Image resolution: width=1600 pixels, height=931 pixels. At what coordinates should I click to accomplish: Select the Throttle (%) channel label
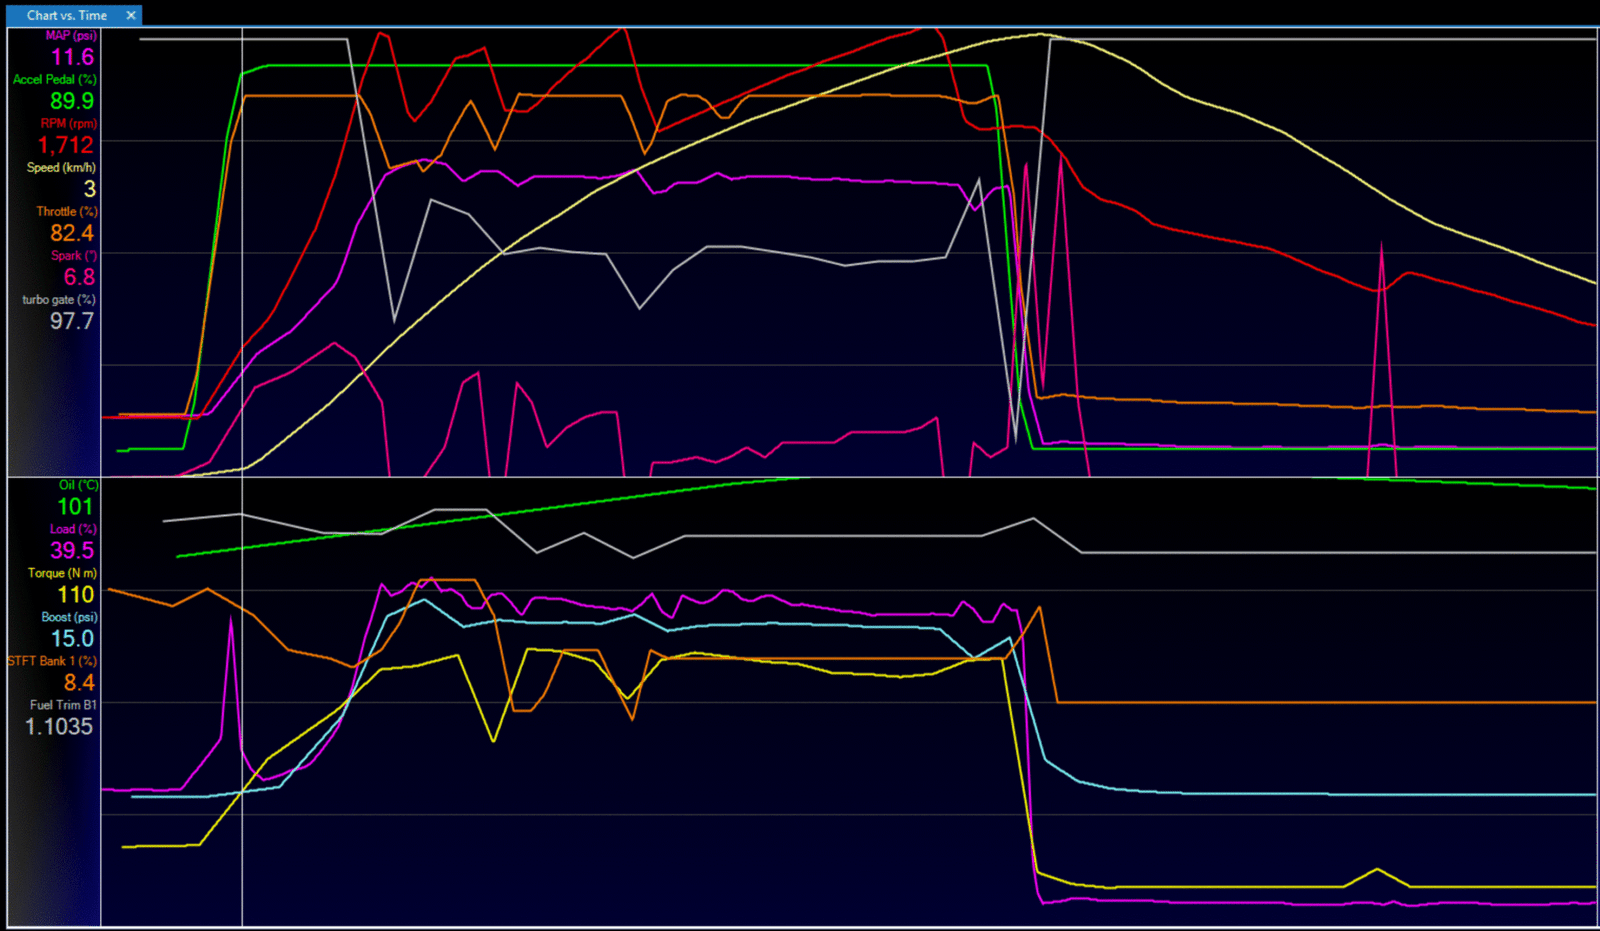coord(67,211)
